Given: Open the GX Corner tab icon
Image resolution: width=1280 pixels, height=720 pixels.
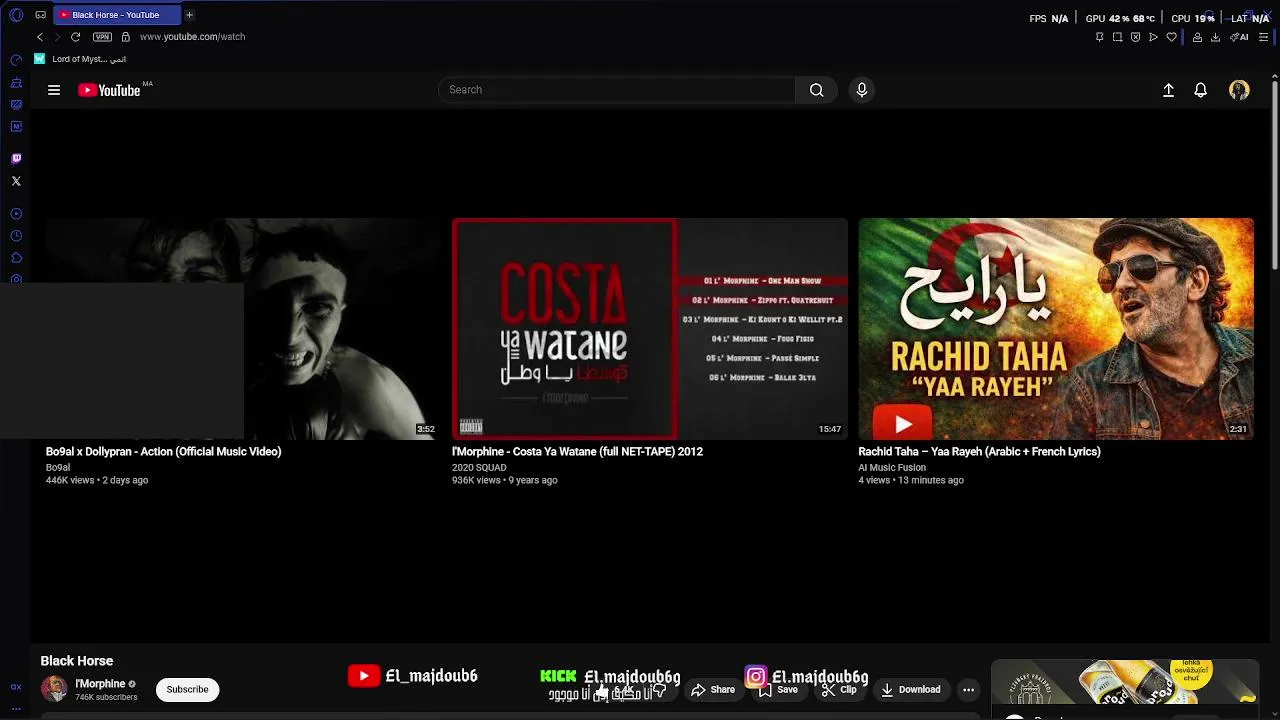Looking at the screenshot, I should [x=40, y=15].
